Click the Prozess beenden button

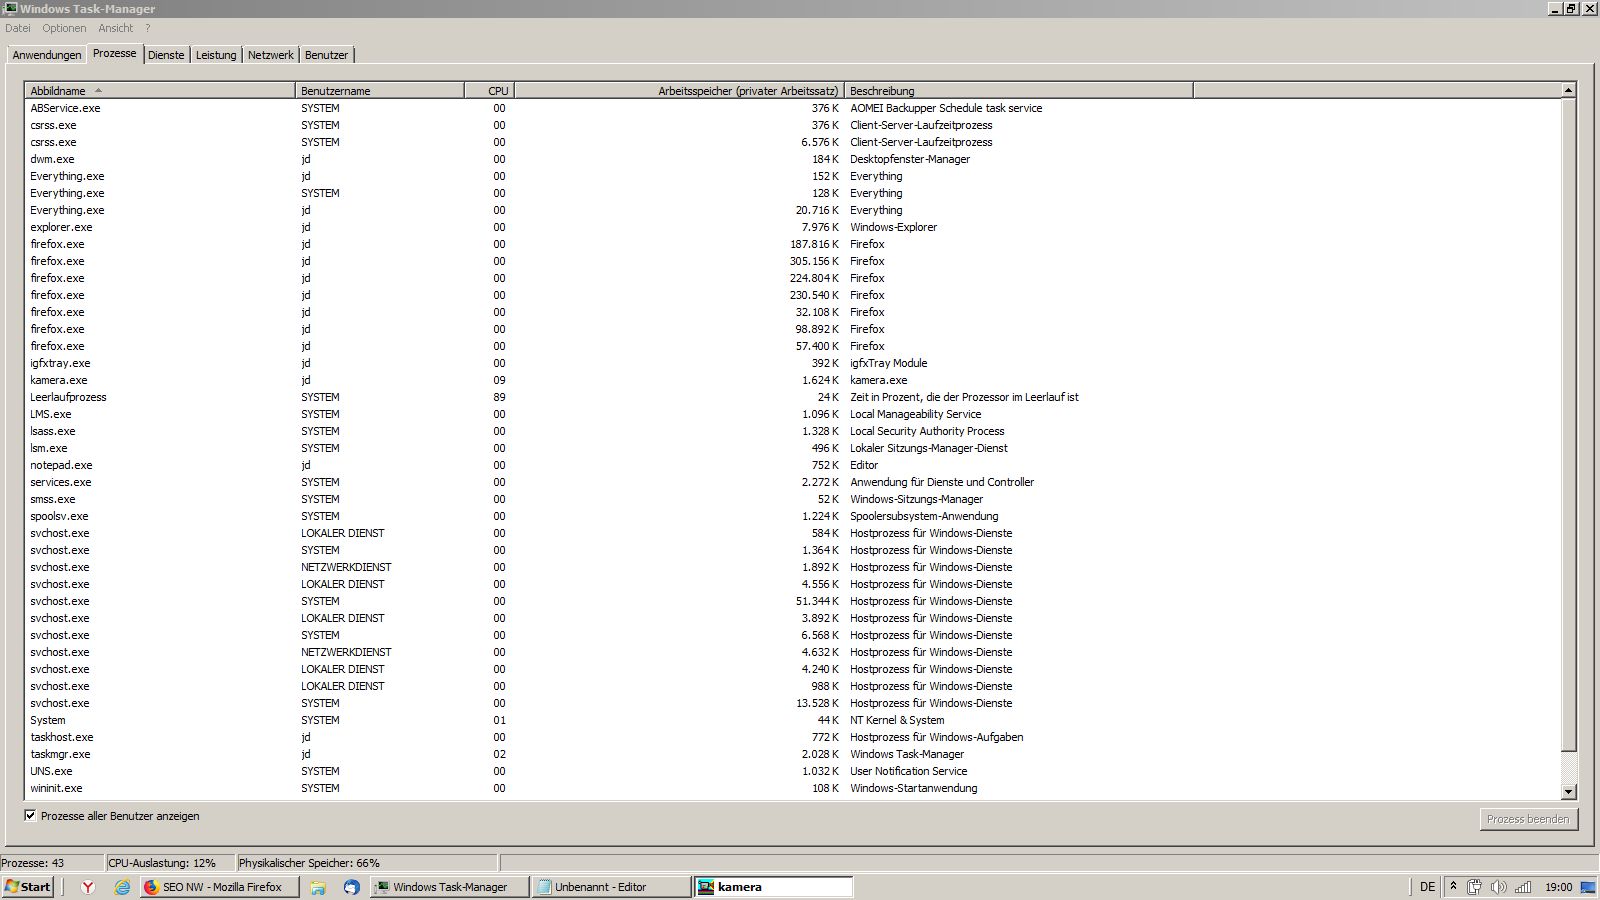click(1528, 819)
